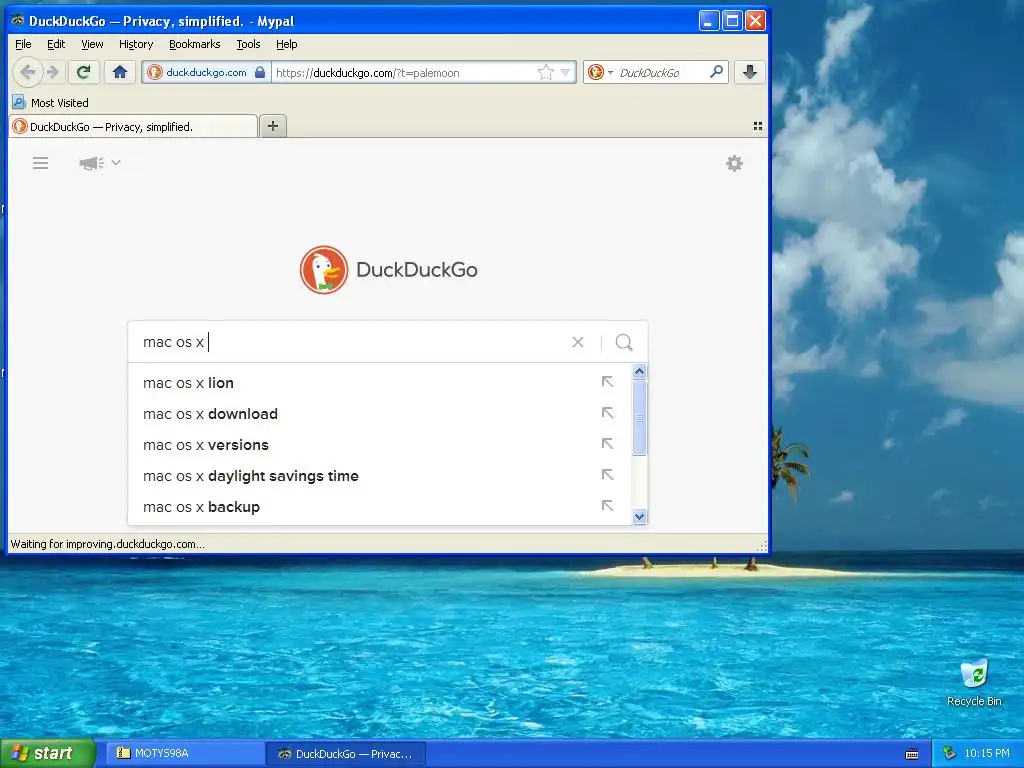The height and width of the screenshot is (768, 1024).
Task: Open a new tab with plus button
Action: [273, 126]
